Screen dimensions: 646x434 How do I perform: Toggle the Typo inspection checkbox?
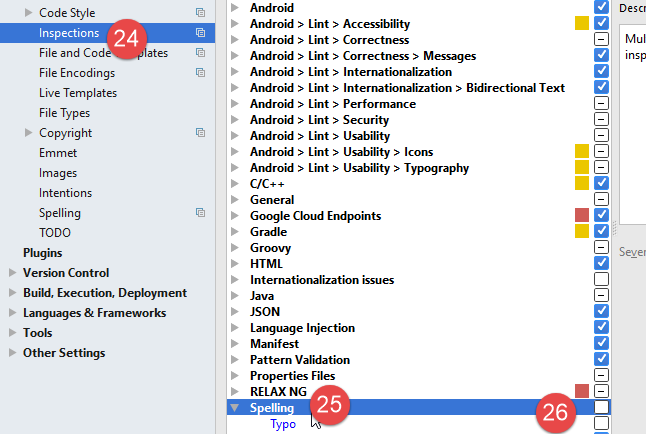[601, 424]
